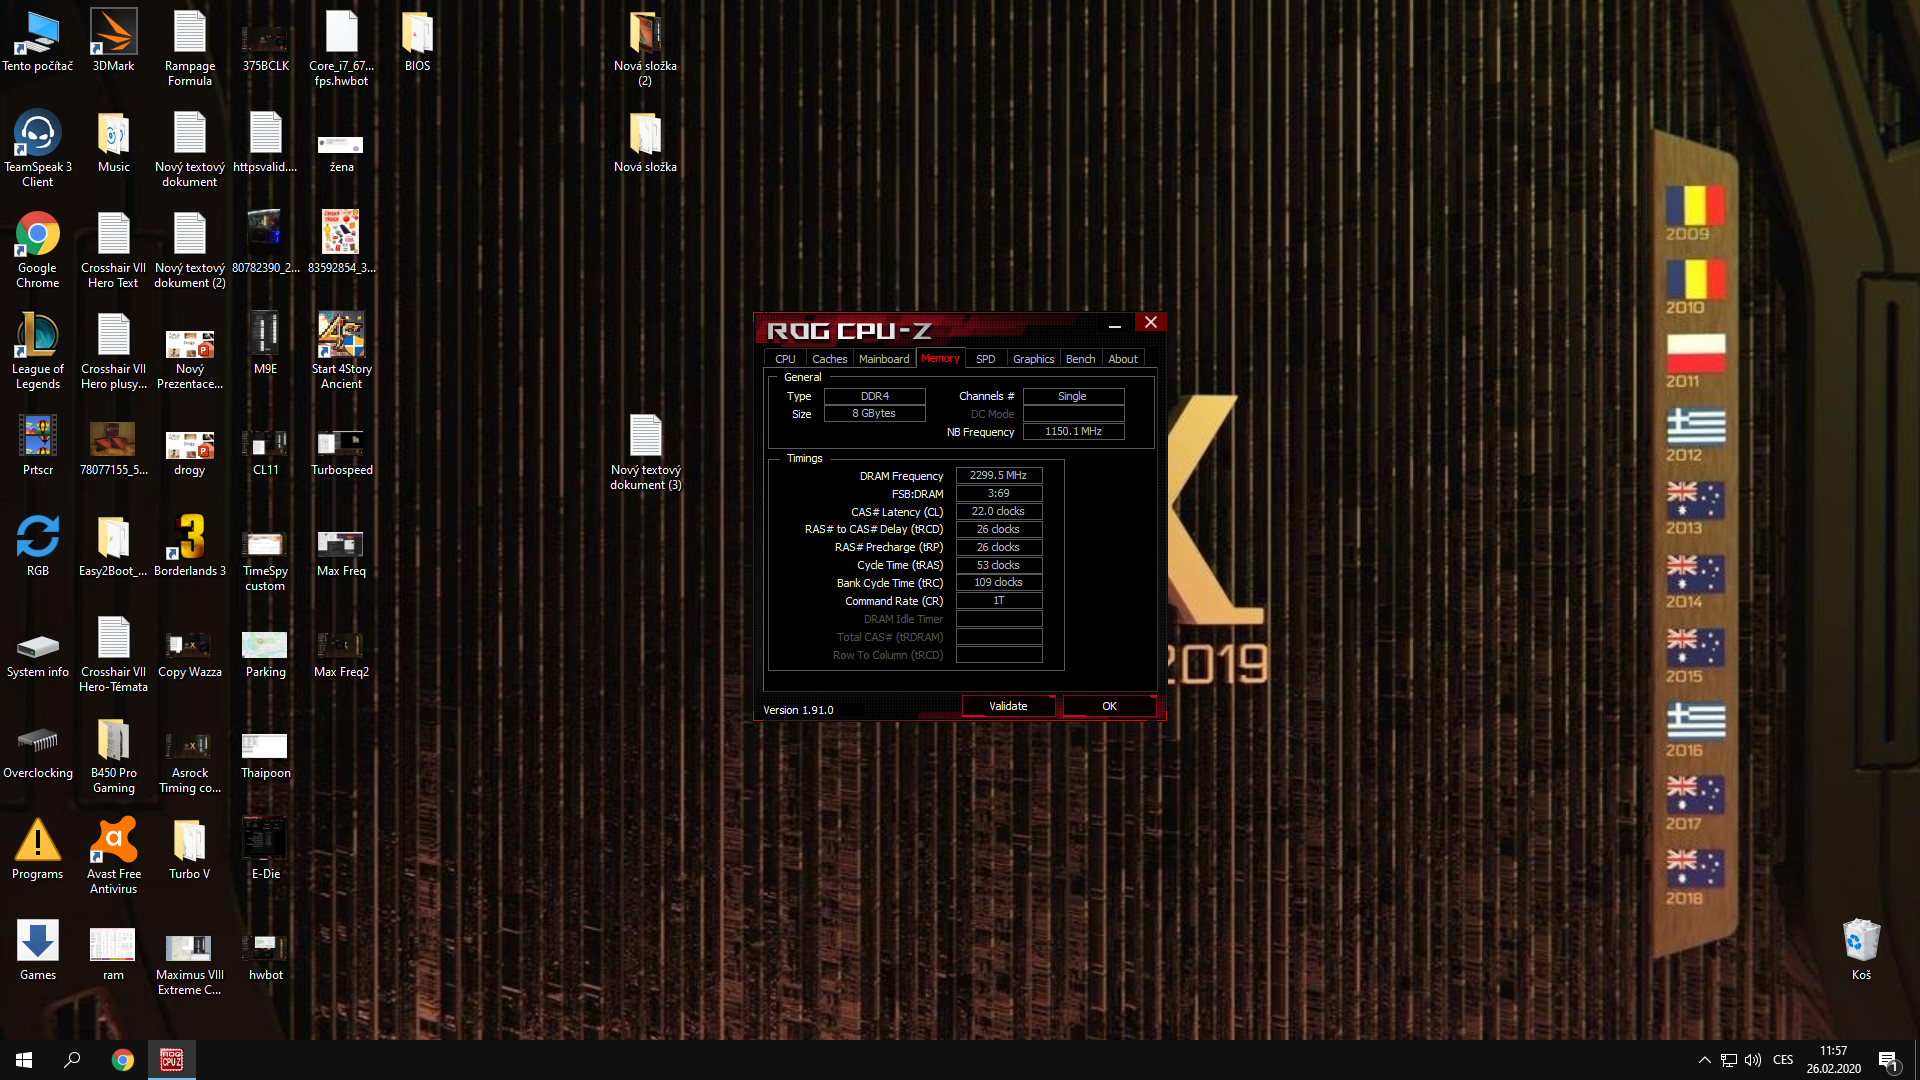Screen dimensions: 1920x1080
Task: Open taskbar search magnifier
Action: [72, 1060]
